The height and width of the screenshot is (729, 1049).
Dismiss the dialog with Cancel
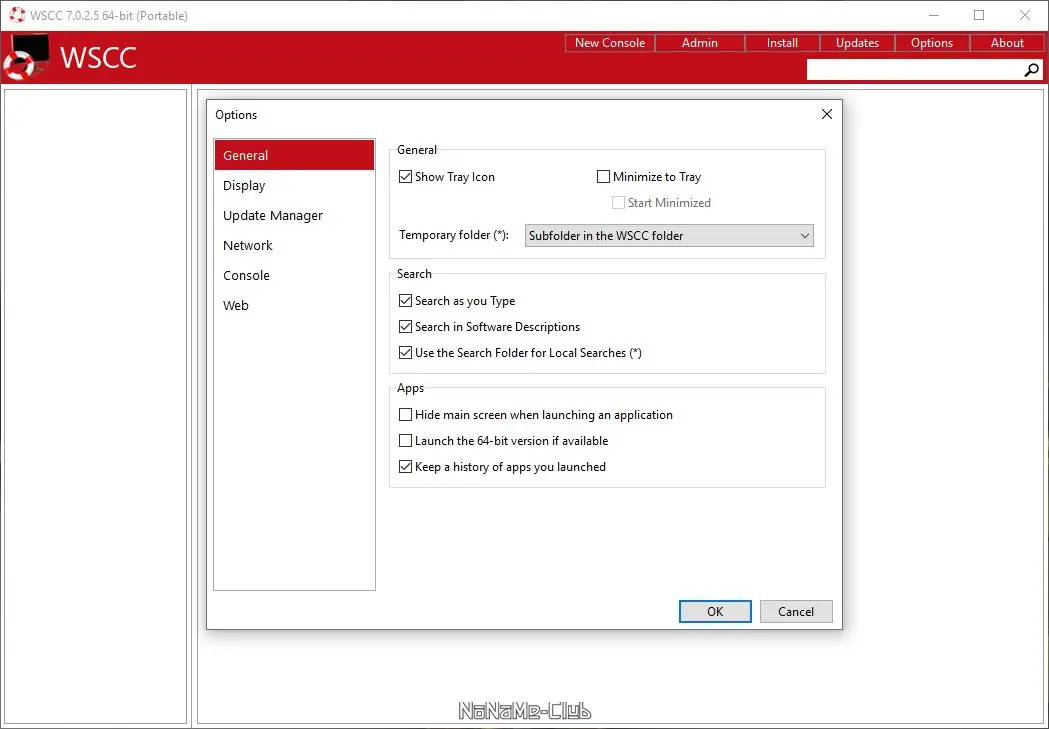[796, 611]
